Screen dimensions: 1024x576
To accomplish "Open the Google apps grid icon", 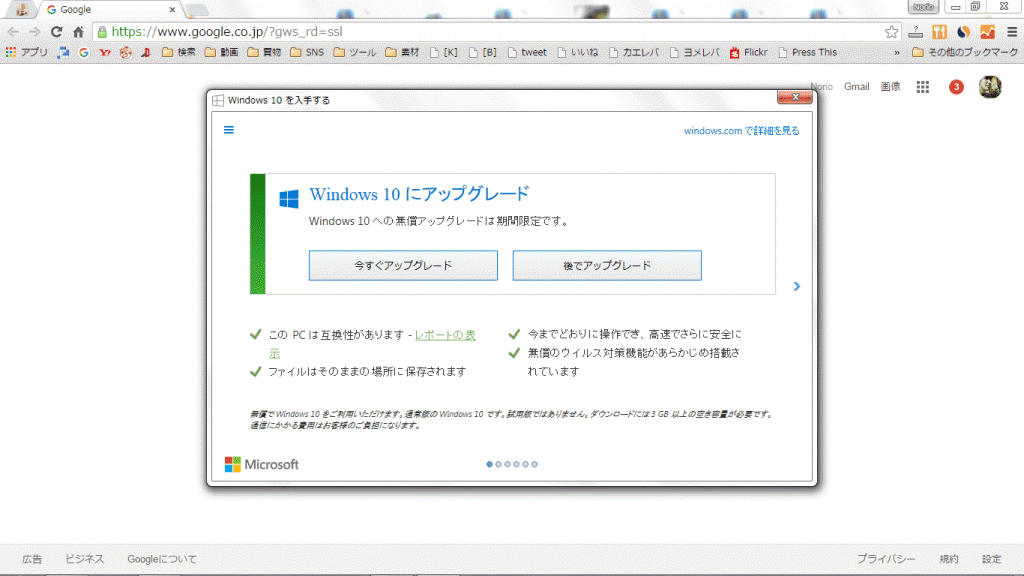I will click(923, 87).
